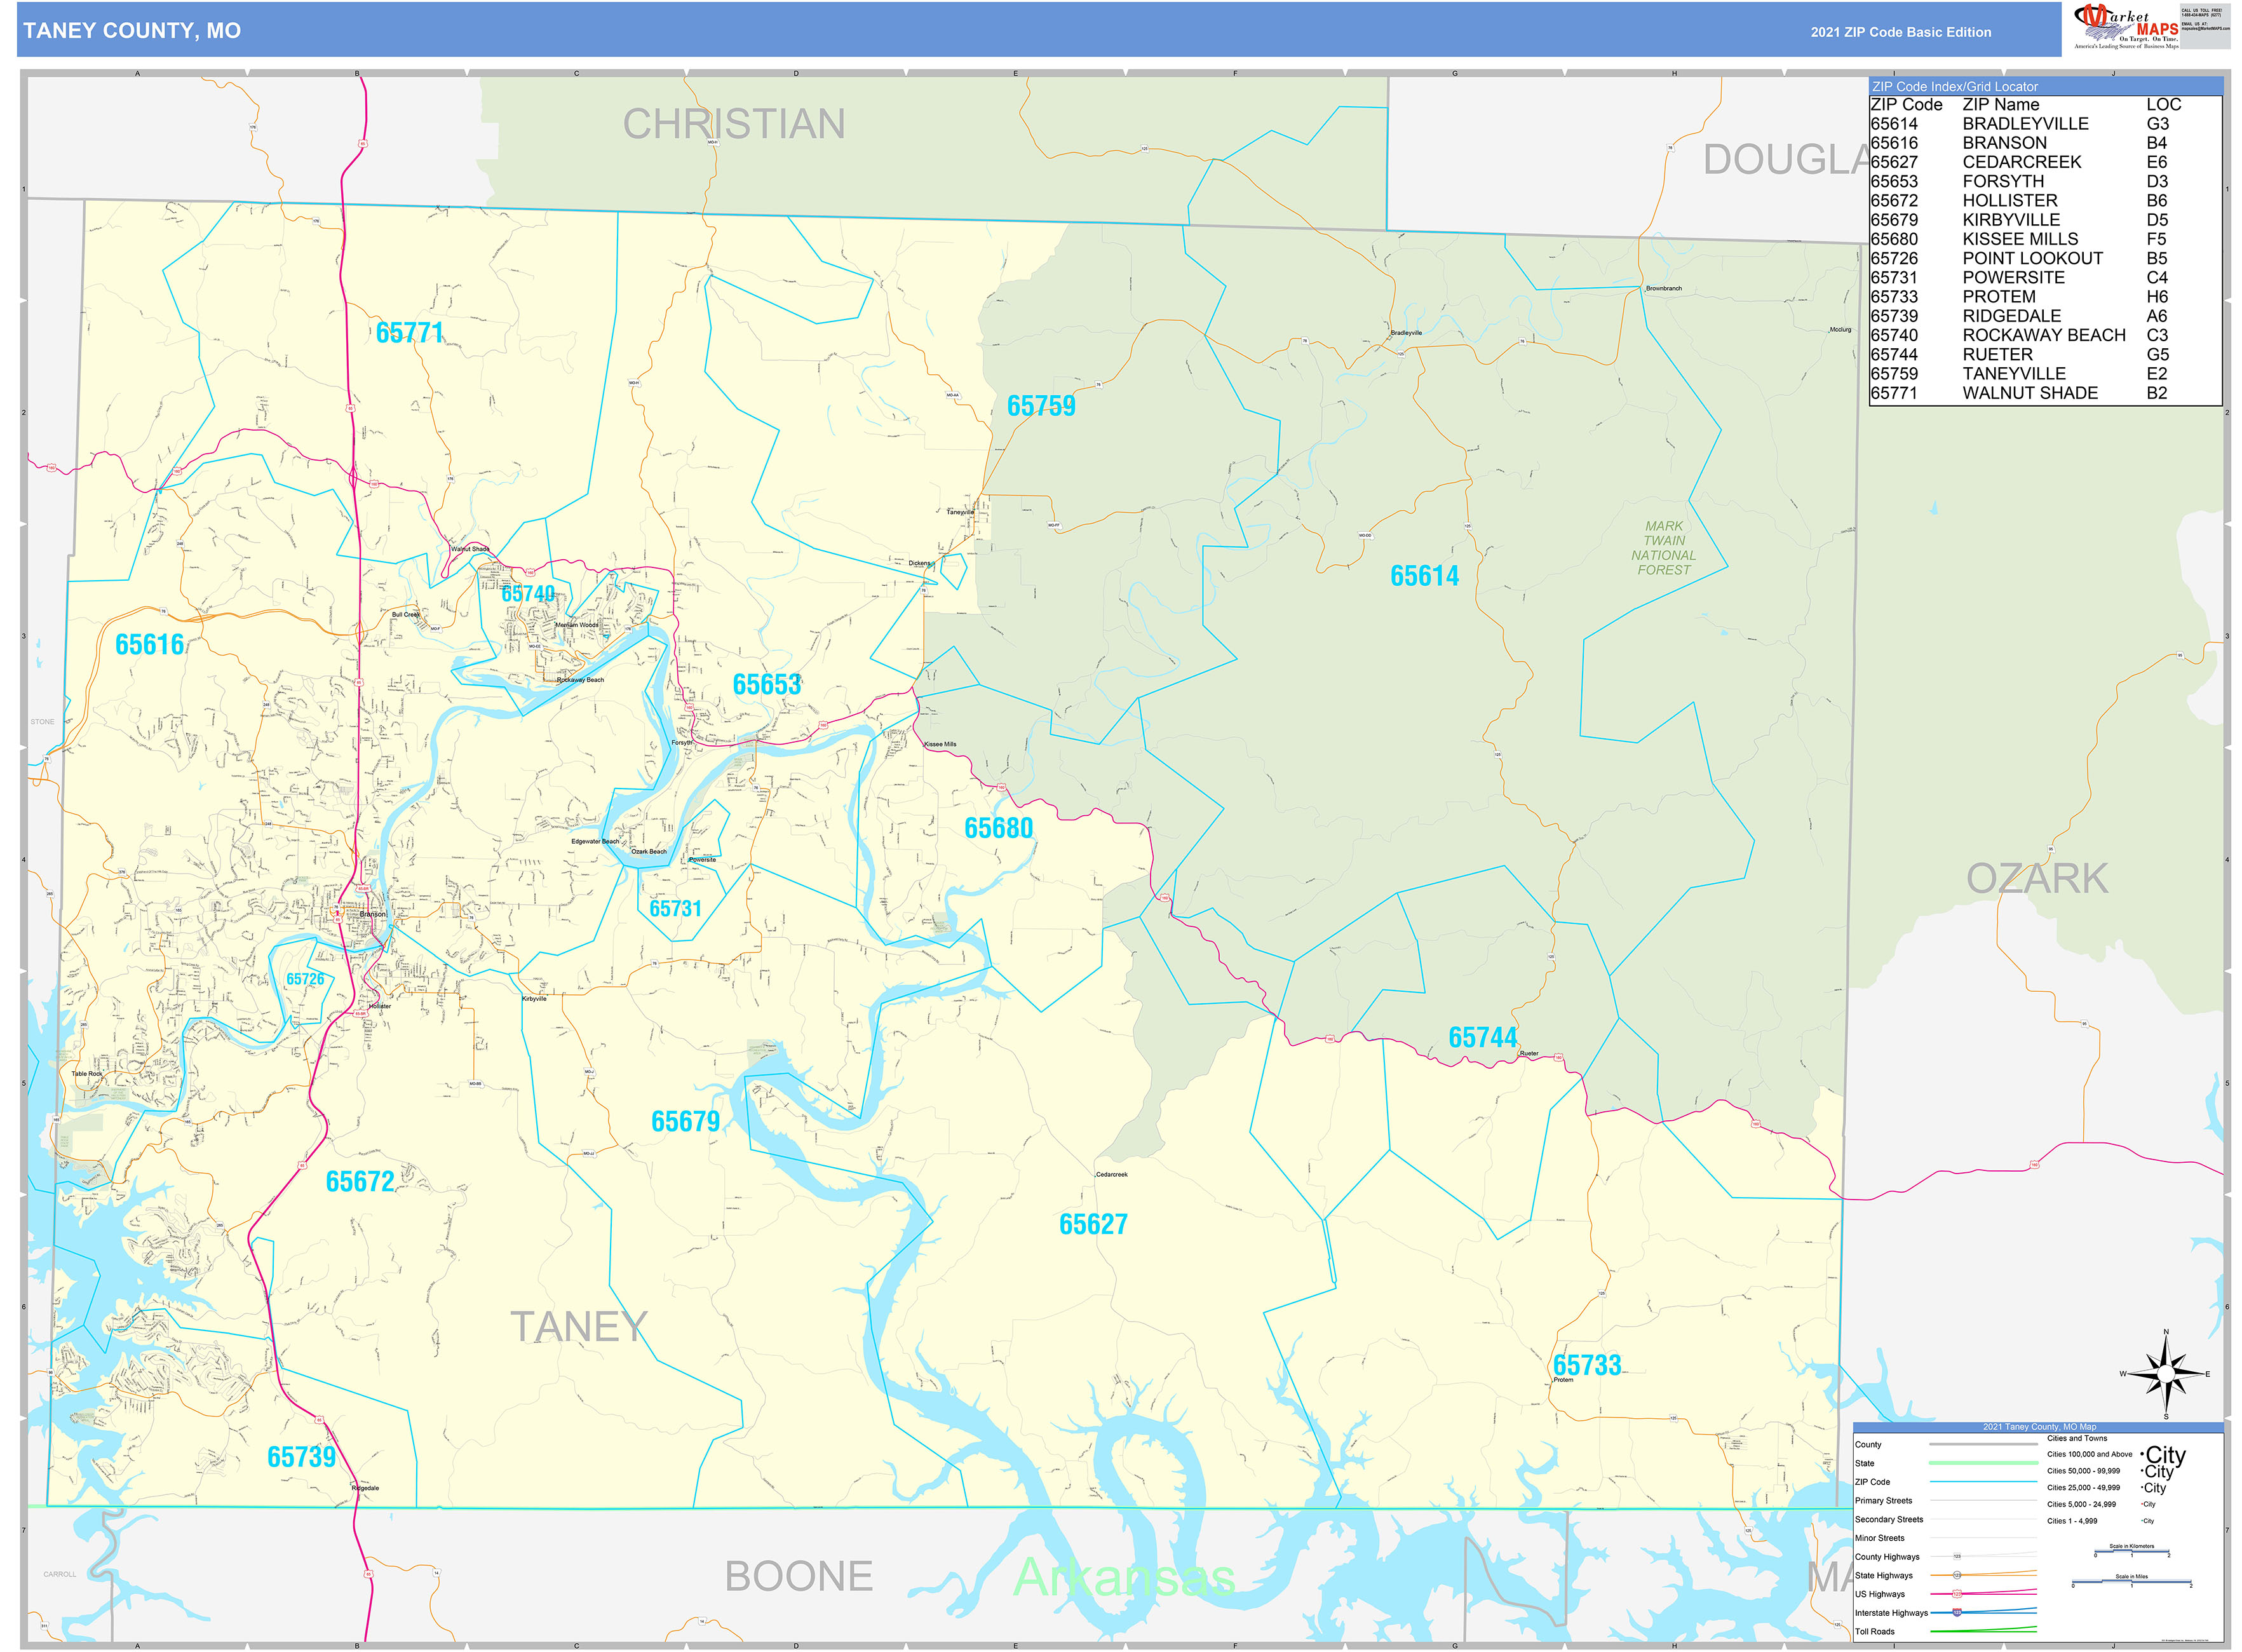Click the Branson city label on the map
The height and width of the screenshot is (1652, 2242).
[x=372, y=915]
